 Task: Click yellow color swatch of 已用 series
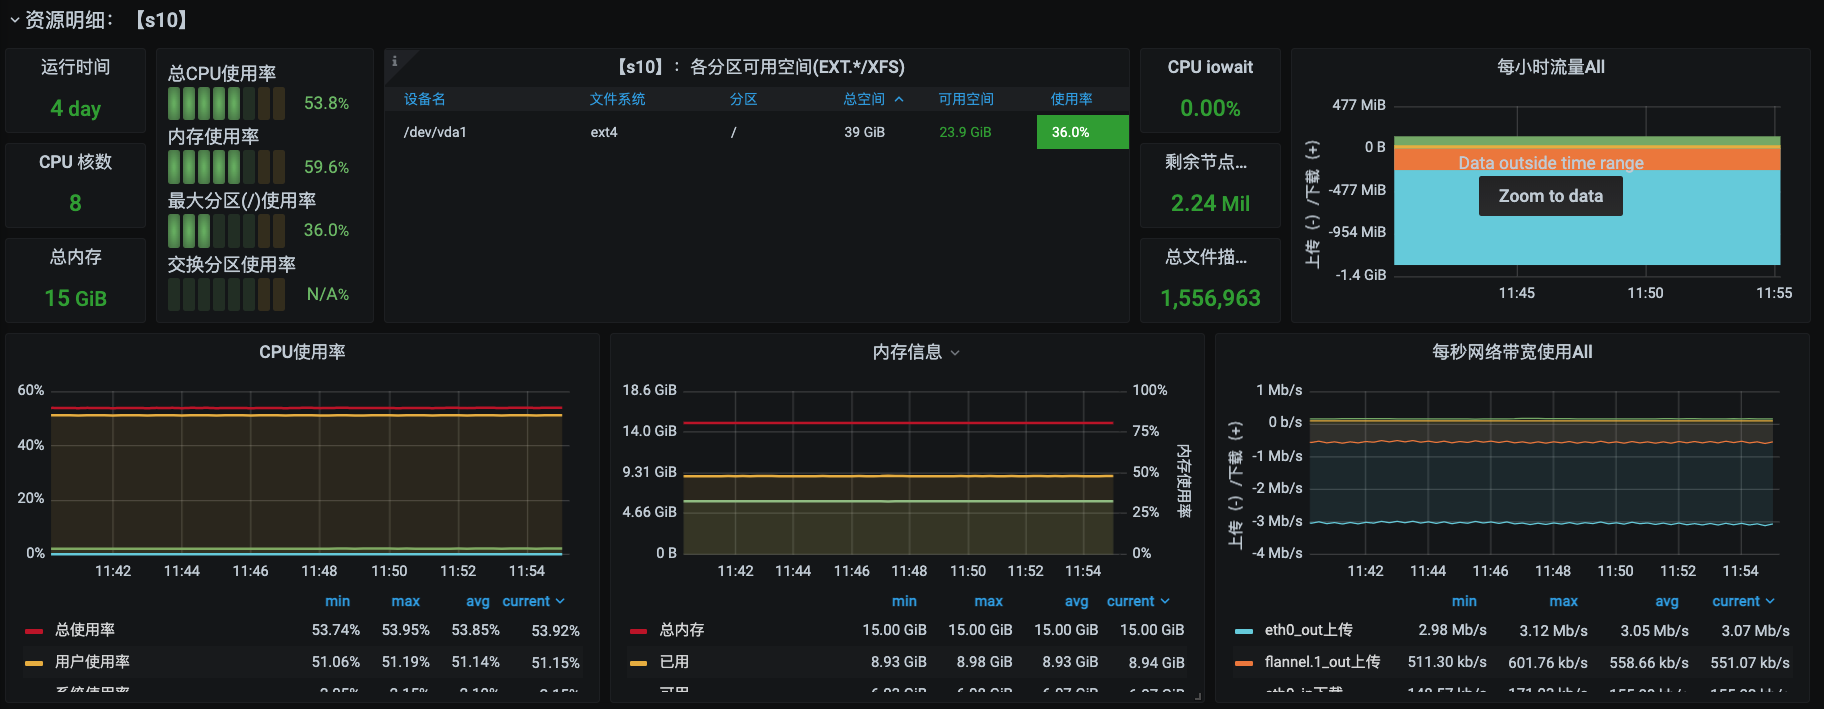(639, 663)
